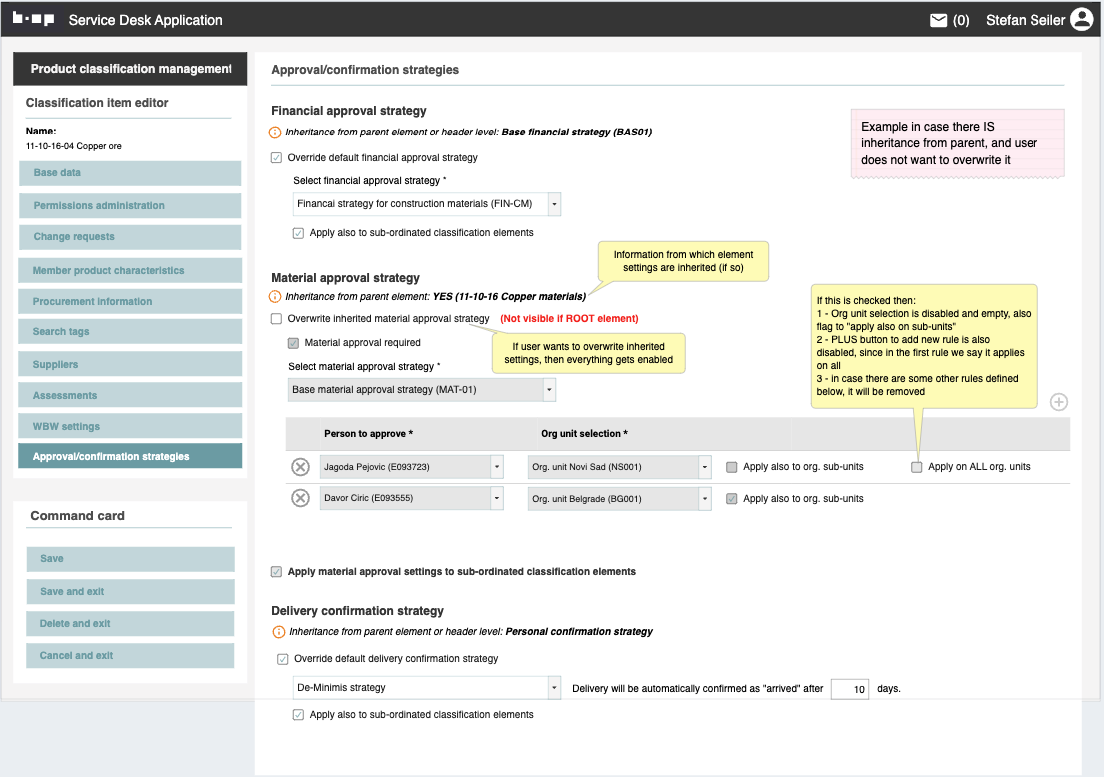Click delivery confirmation inheritance info icon
Image resolution: width=1104 pixels, height=777 pixels.
coord(279,632)
